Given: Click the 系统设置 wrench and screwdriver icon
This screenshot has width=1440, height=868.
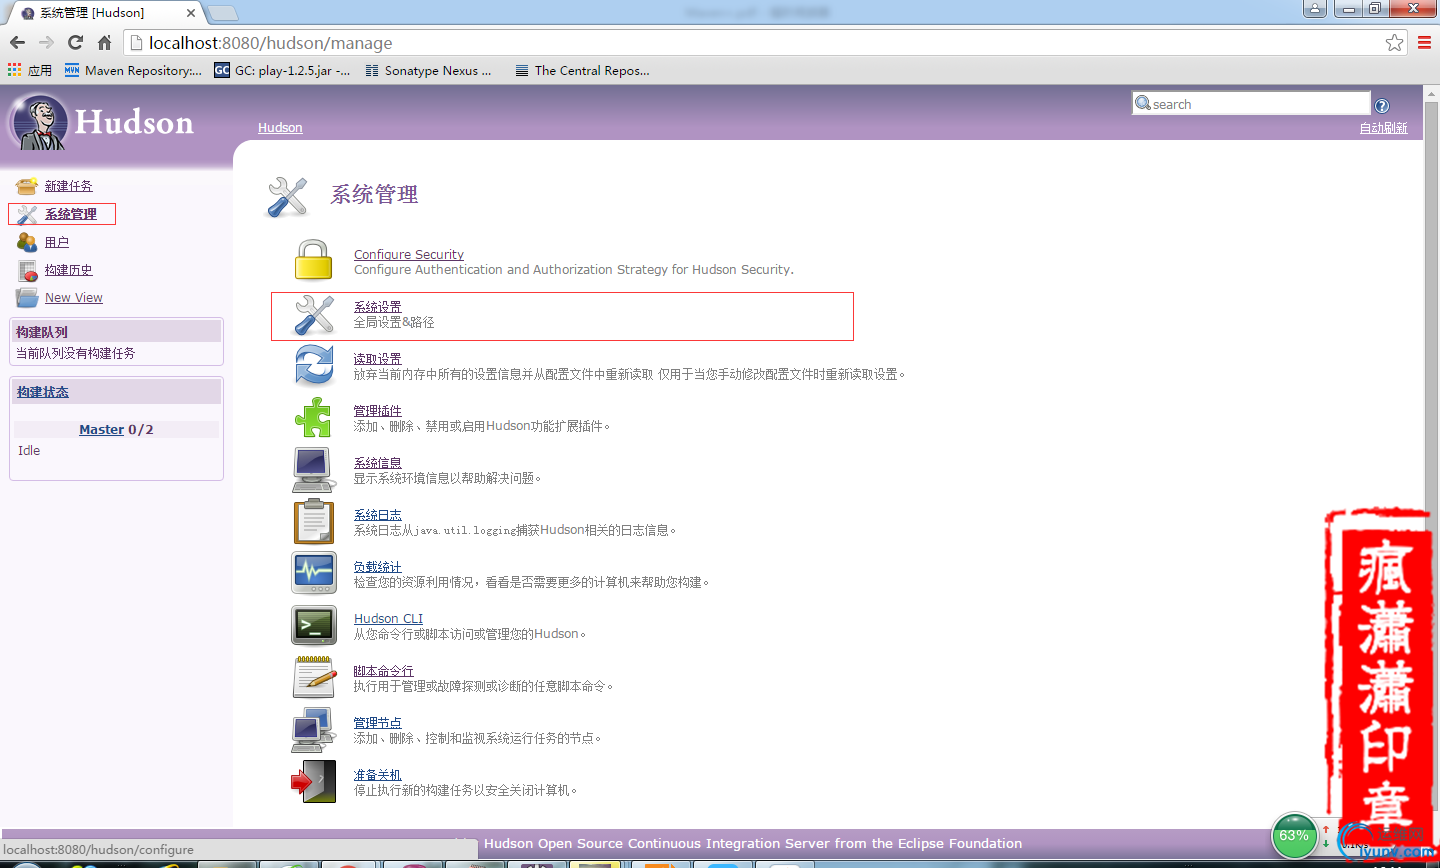Looking at the screenshot, I should (313, 316).
